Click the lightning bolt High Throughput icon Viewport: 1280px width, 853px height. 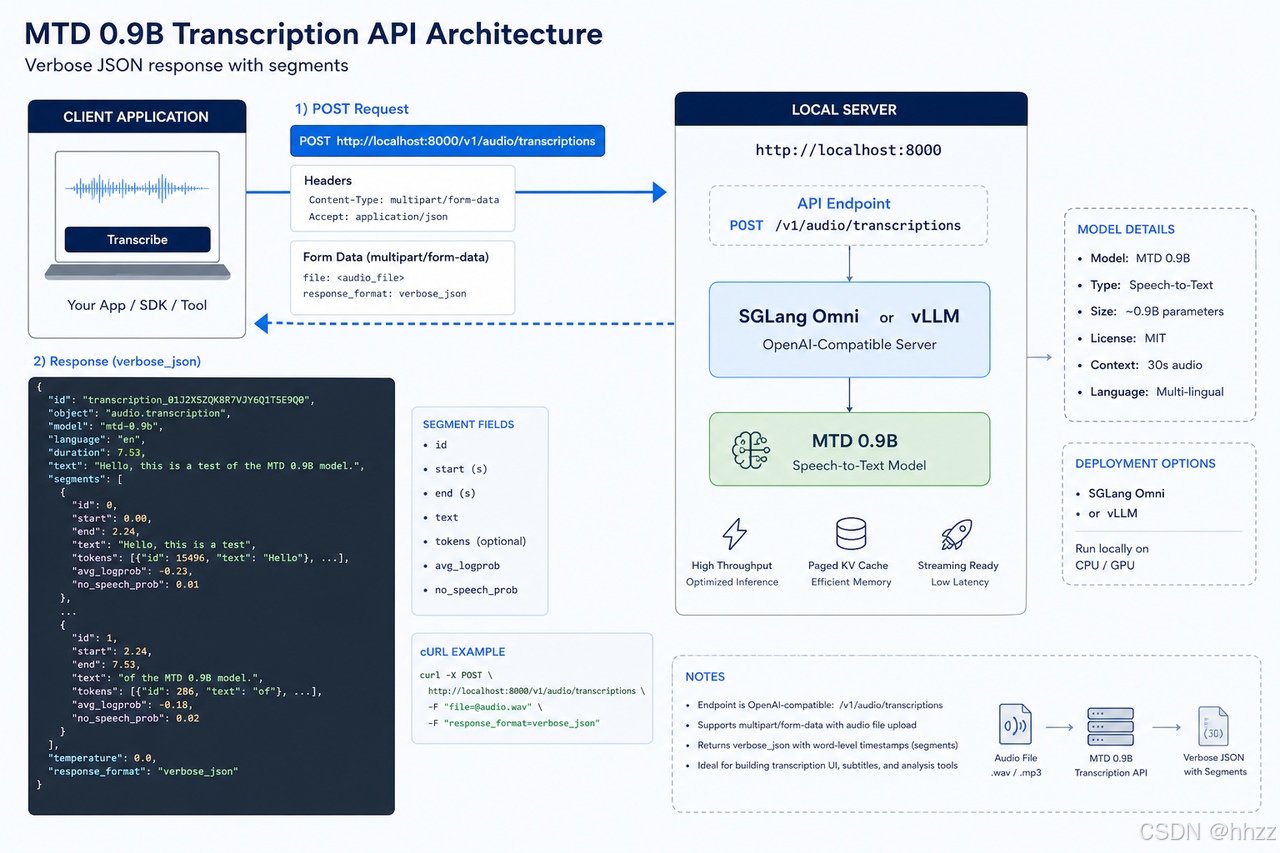[x=733, y=534]
